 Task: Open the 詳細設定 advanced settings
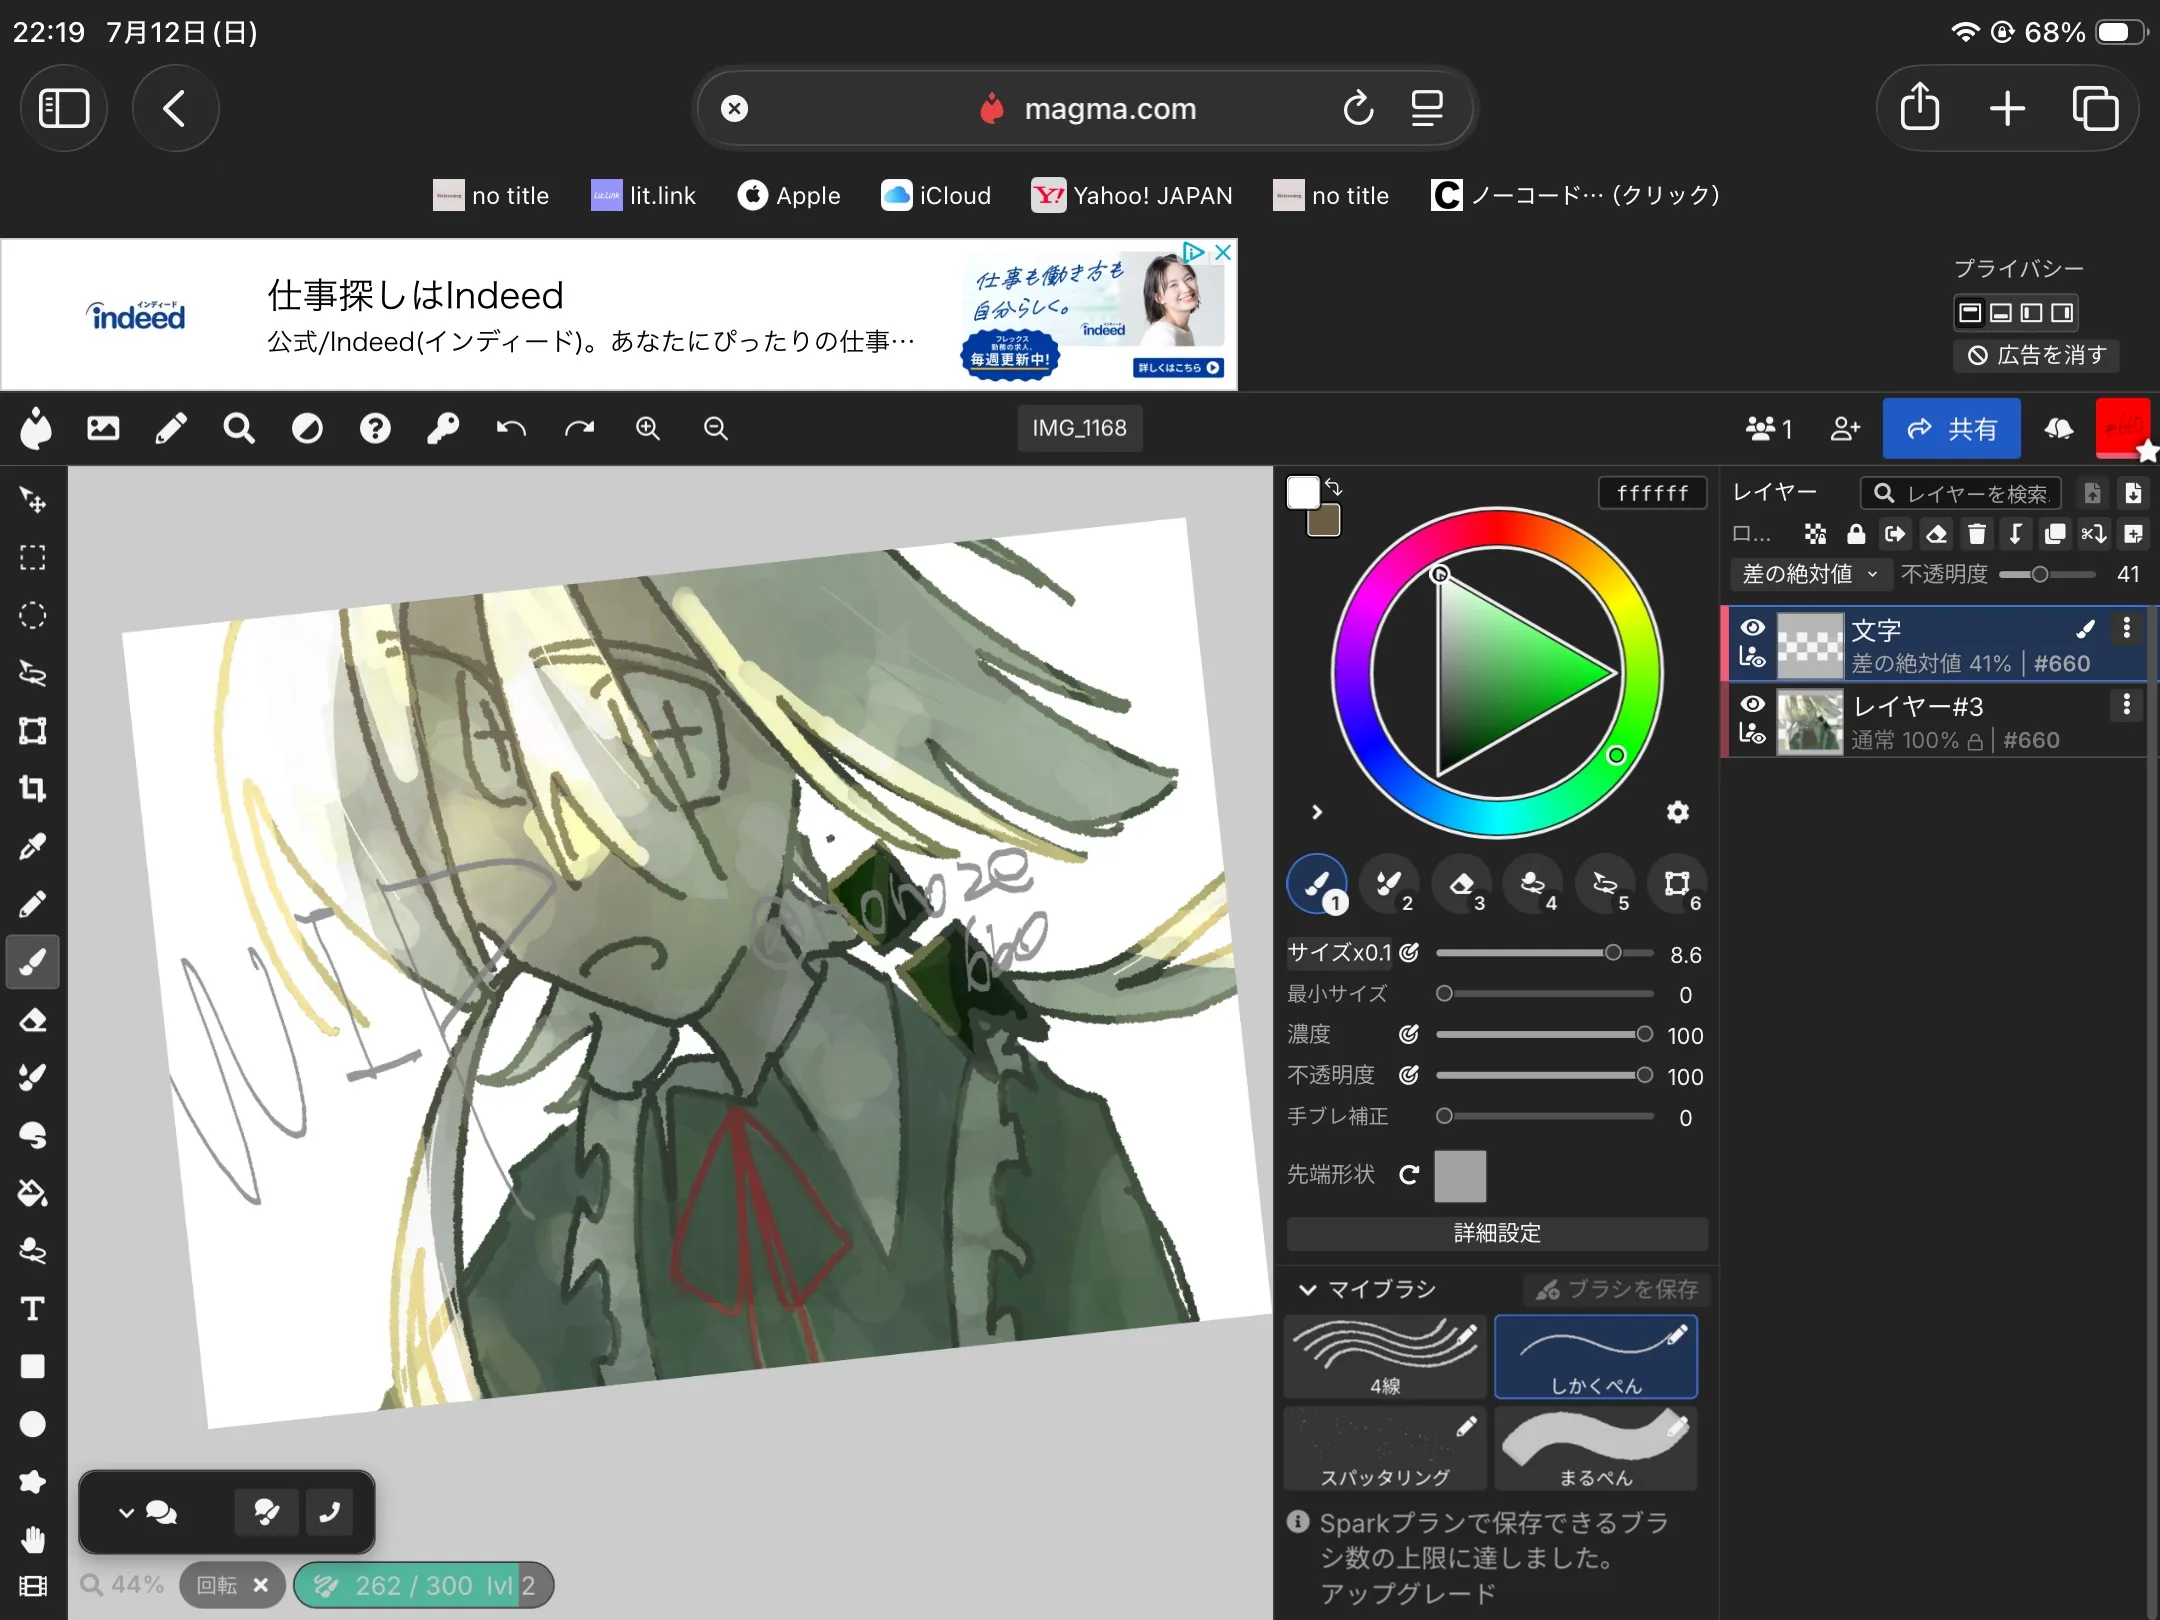click(1497, 1233)
